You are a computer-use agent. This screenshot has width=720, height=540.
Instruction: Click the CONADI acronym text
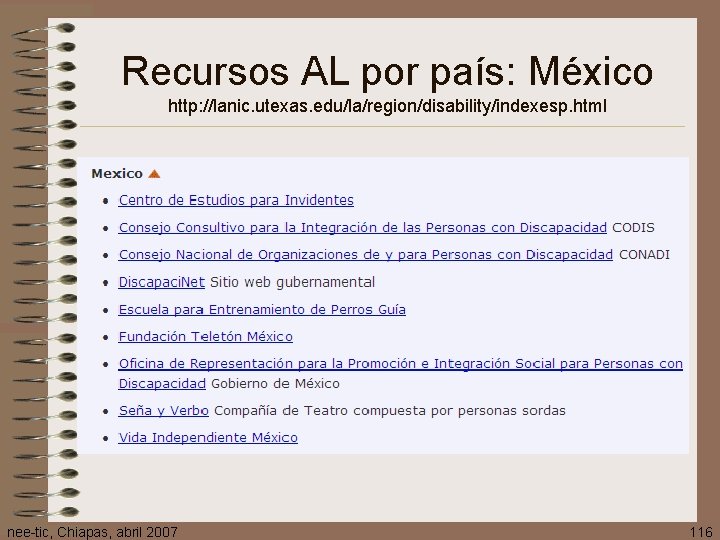pos(644,255)
